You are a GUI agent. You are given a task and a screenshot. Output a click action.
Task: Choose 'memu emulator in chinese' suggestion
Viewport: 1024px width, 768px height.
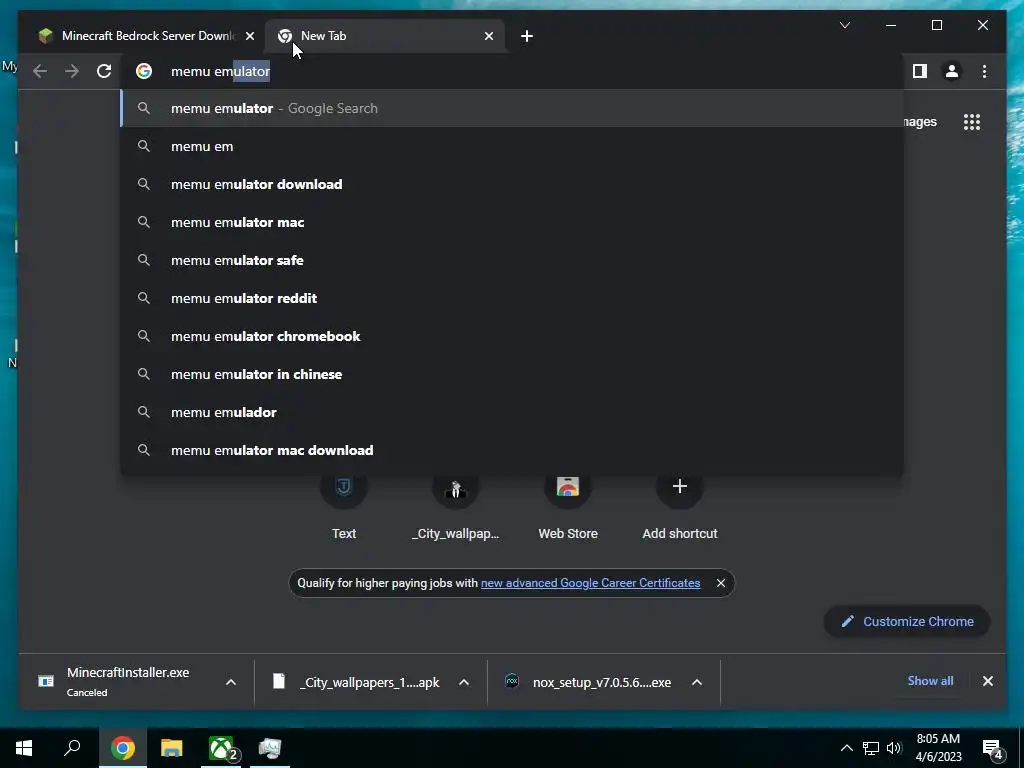[x=512, y=374]
